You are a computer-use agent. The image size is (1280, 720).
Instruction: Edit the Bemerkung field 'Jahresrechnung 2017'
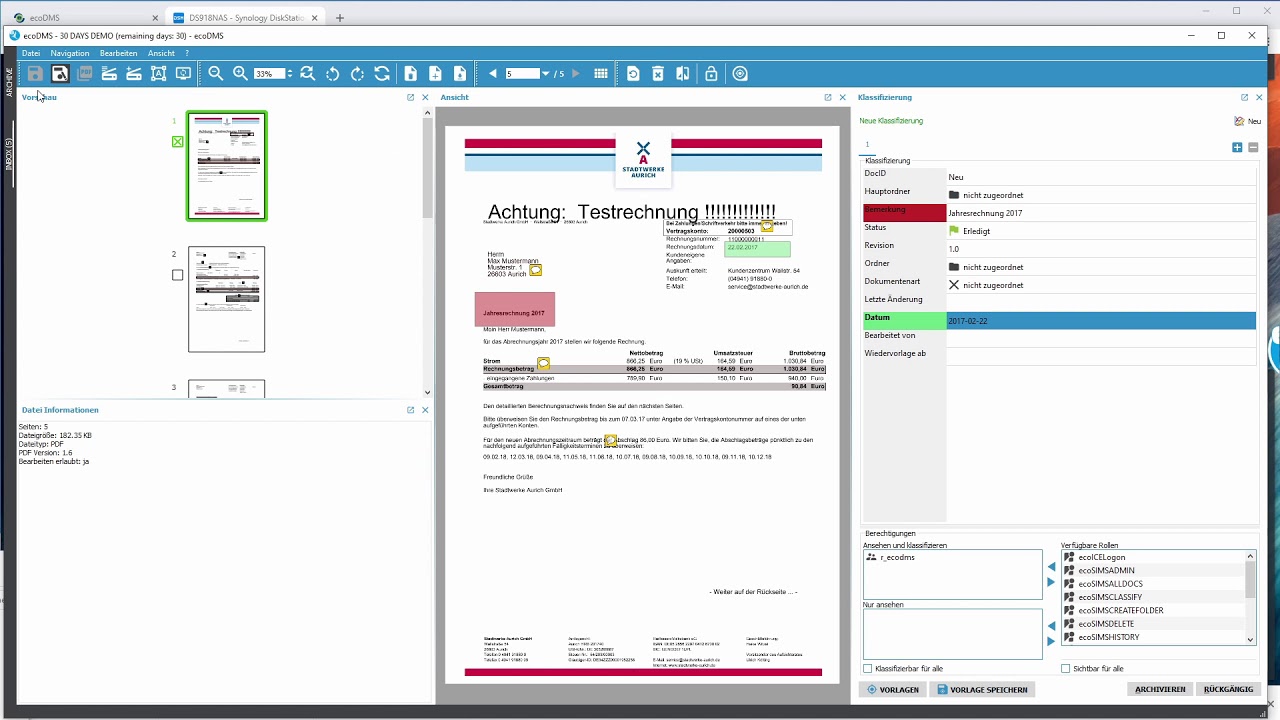1101,213
